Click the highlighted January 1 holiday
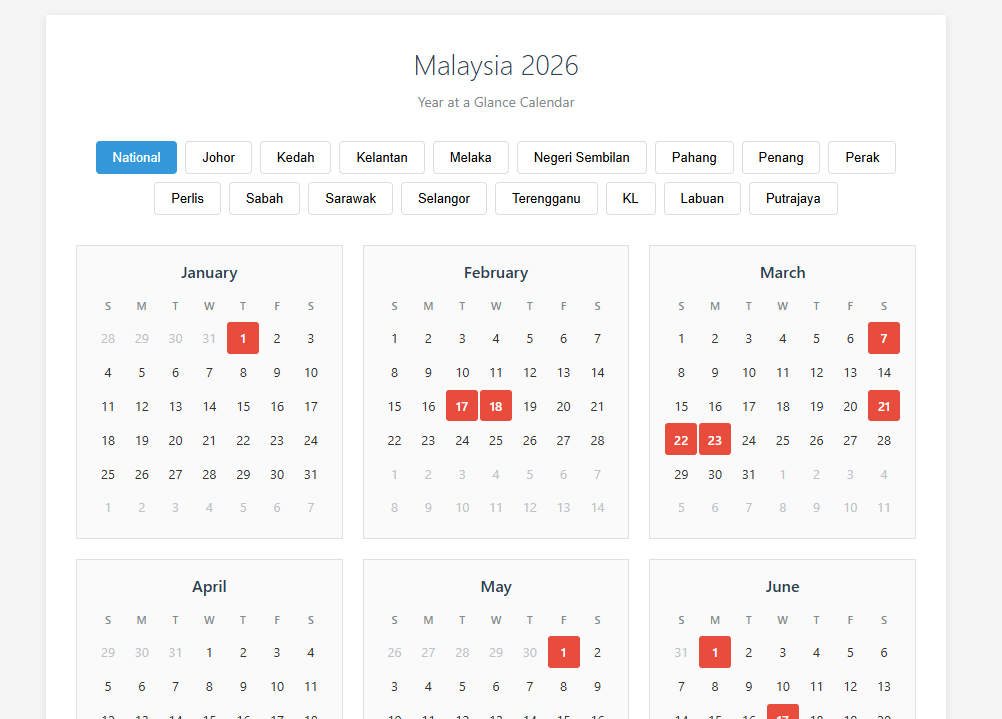The width and height of the screenshot is (1002, 719). point(243,338)
